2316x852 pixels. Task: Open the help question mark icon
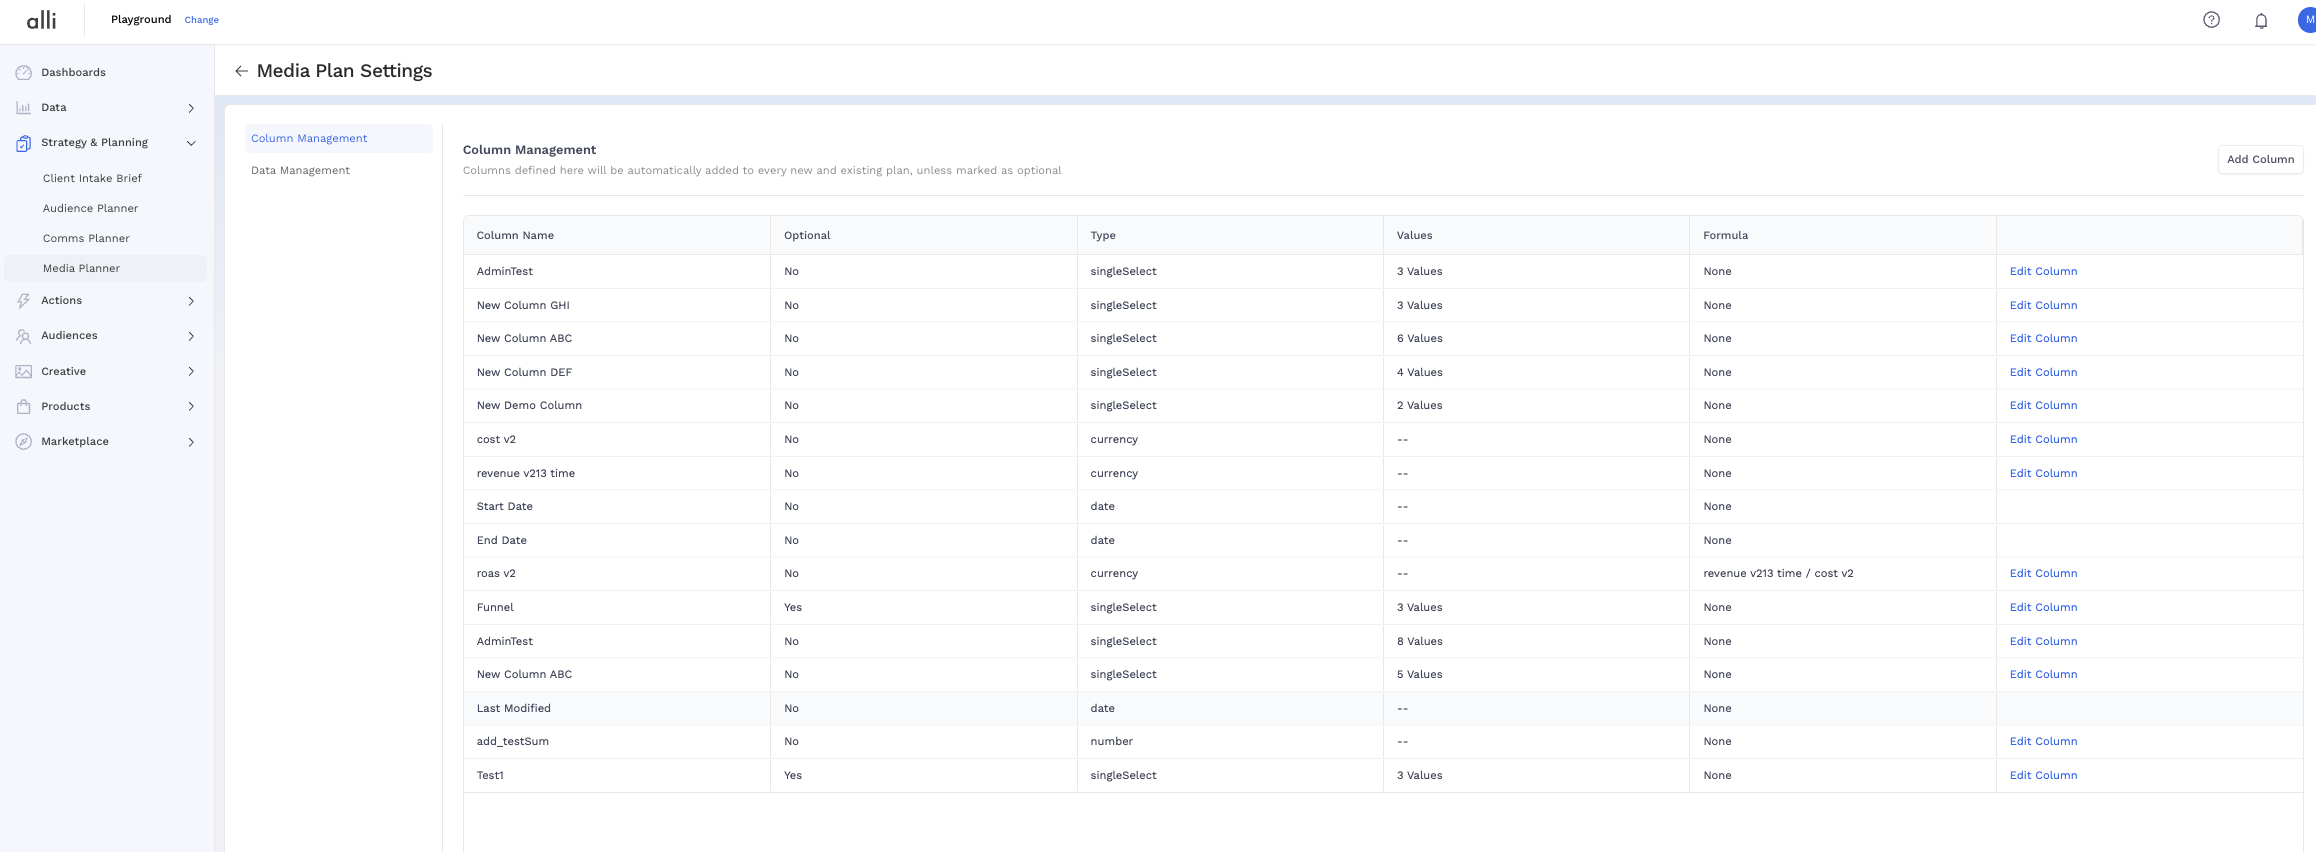coord(2211,20)
